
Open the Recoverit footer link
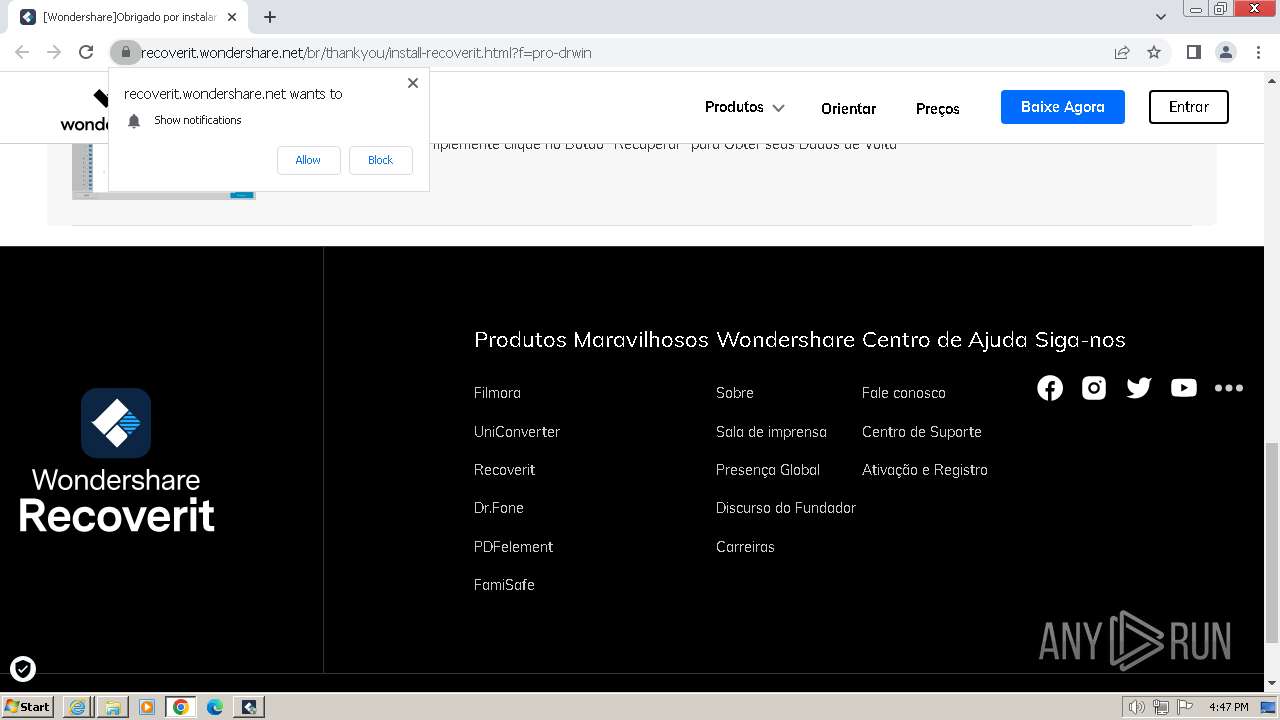[x=504, y=470]
